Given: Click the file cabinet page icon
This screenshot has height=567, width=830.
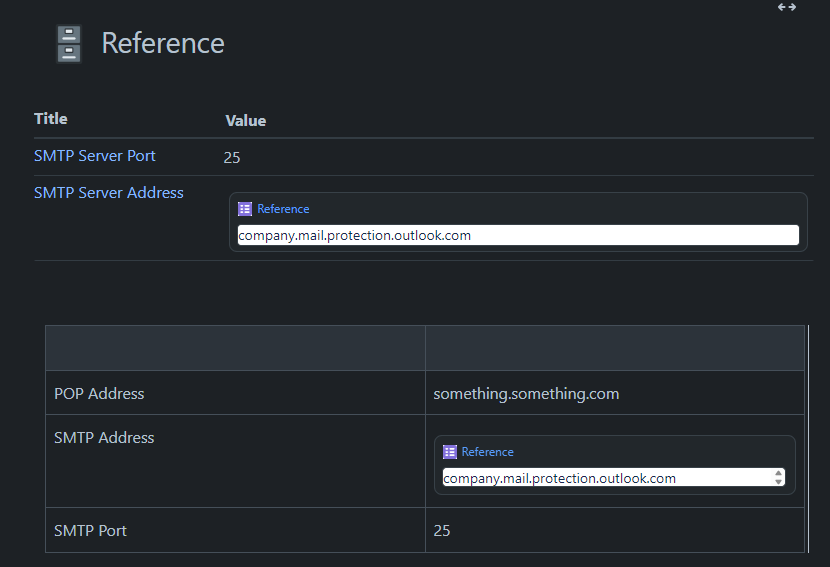Looking at the screenshot, I should 69,44.
